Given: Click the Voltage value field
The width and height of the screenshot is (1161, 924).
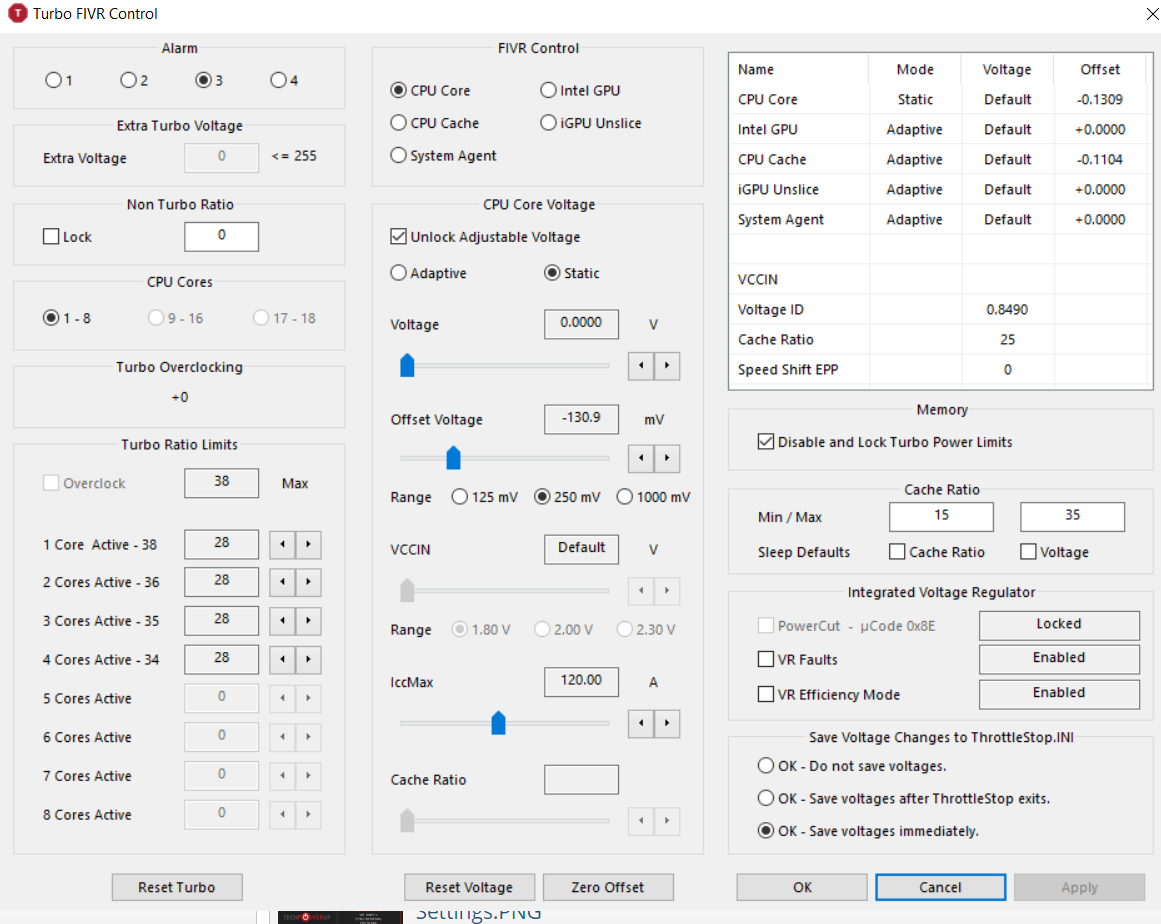Looking at the screenshot, I should (581, 324).
